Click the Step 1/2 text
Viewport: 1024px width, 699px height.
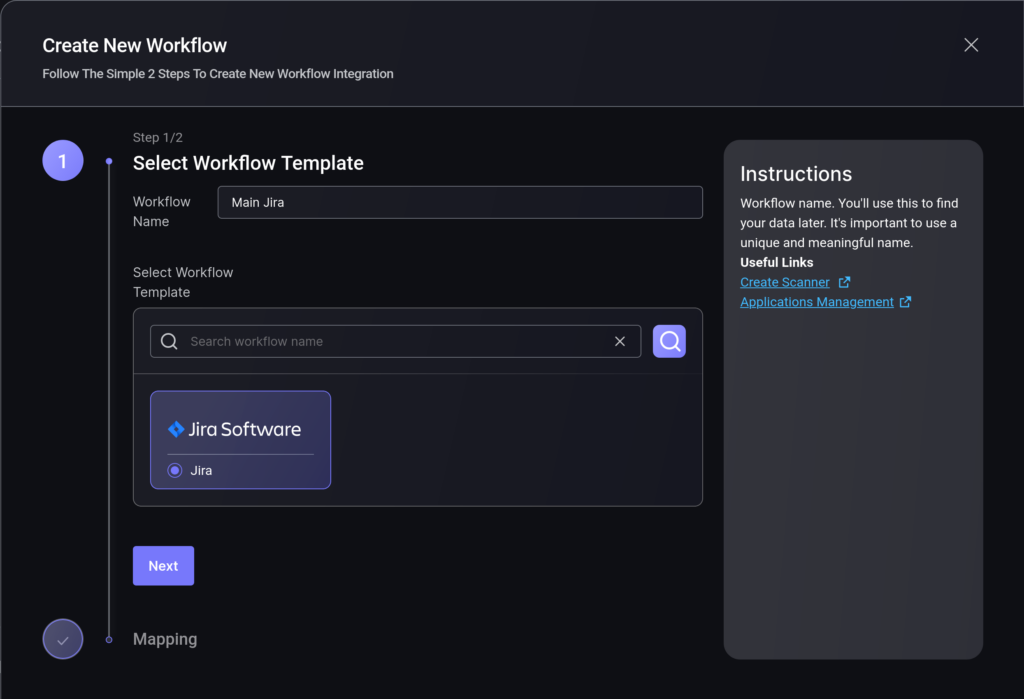click(157, 138)
